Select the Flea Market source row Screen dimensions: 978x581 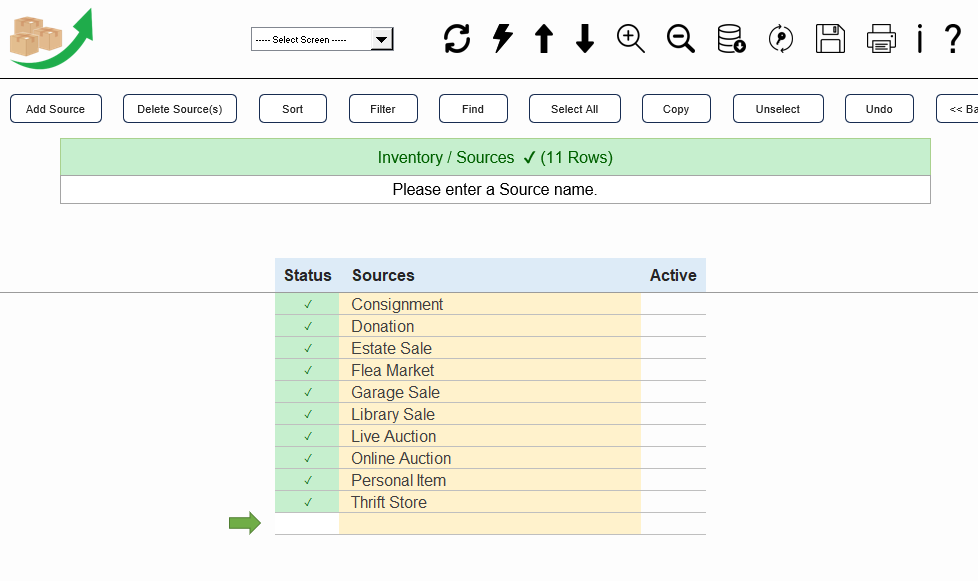490,370
